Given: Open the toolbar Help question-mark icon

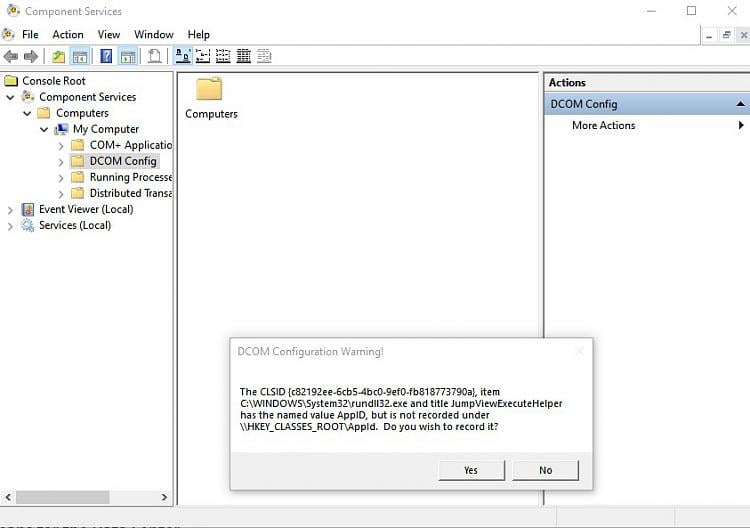Looking at the screenshot, I should [x=106, y=56].
